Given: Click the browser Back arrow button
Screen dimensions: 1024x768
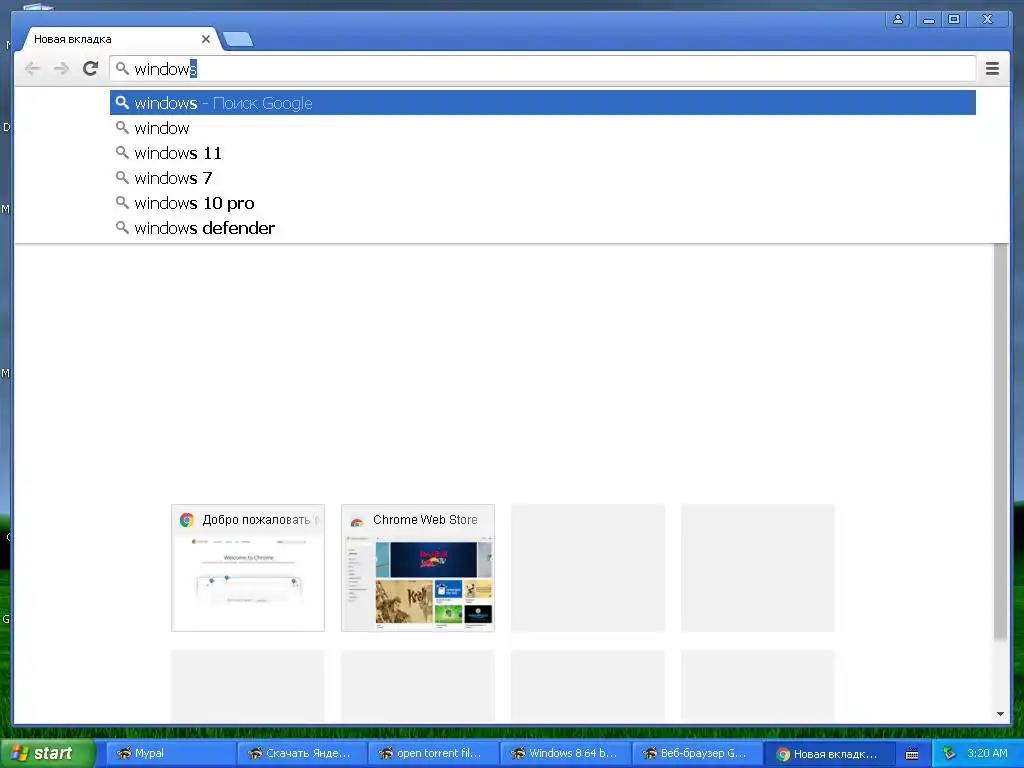Looking at the screenshot, I should coord(32,69).
